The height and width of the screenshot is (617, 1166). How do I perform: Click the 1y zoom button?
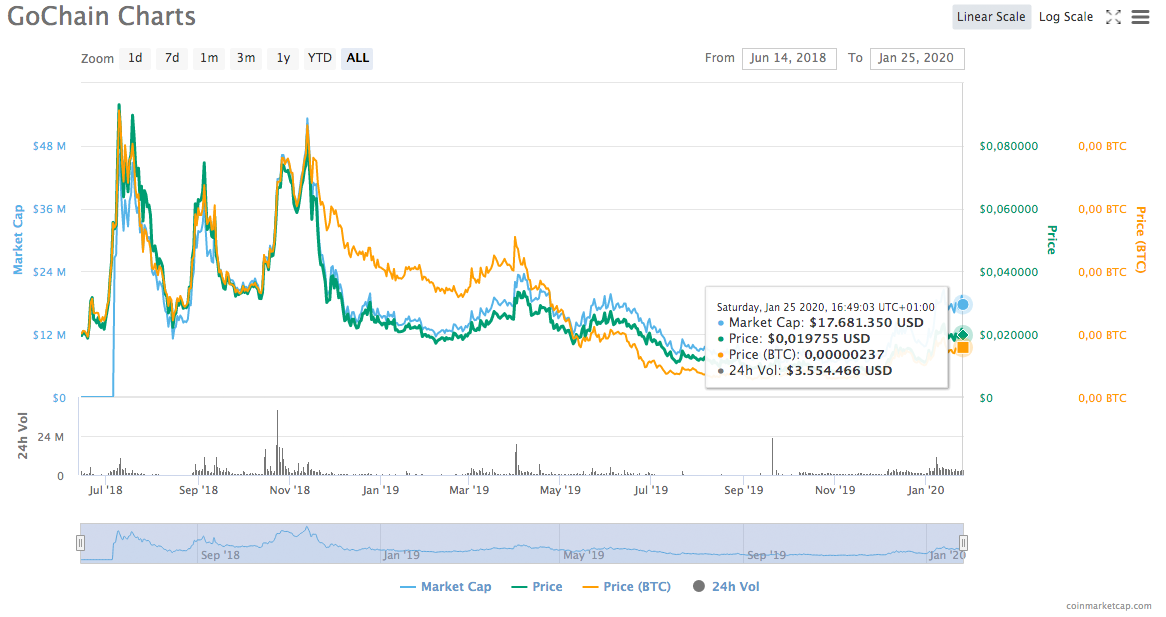282,58
